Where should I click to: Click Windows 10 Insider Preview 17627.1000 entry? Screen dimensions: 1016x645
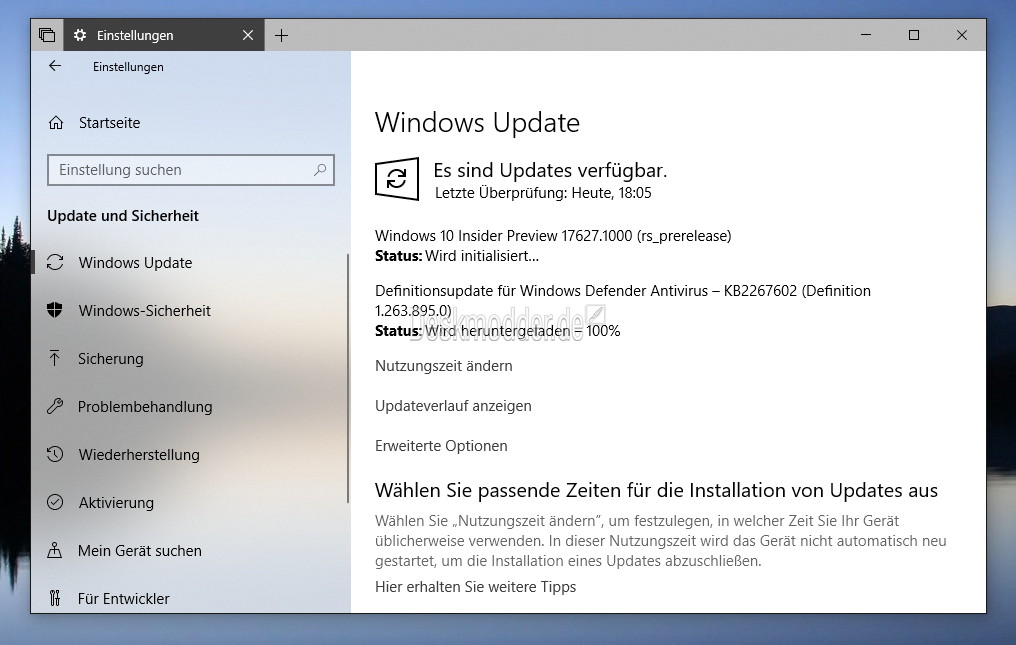[553, 235]
